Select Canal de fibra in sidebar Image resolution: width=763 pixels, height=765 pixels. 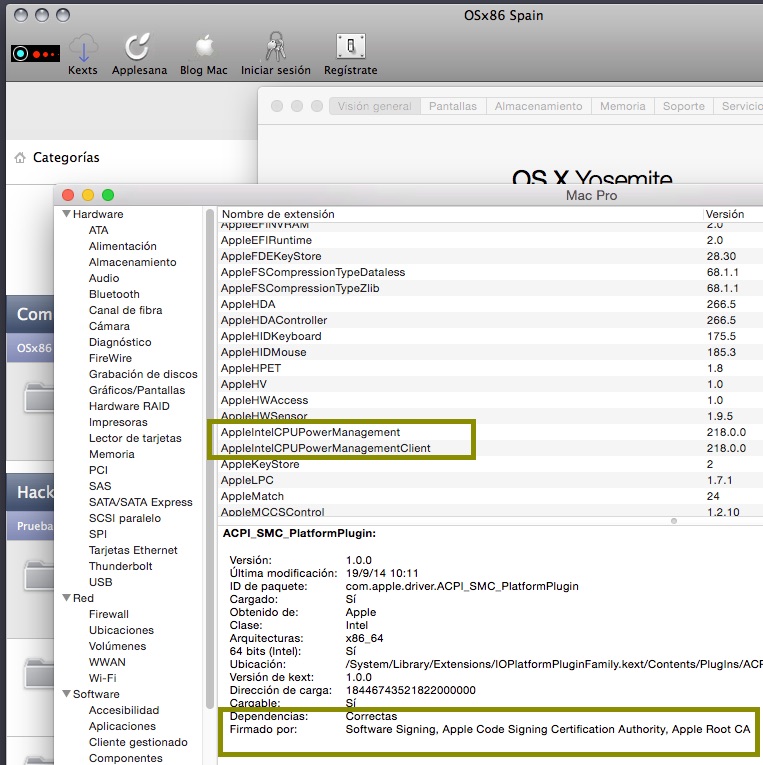coord(125,310)
